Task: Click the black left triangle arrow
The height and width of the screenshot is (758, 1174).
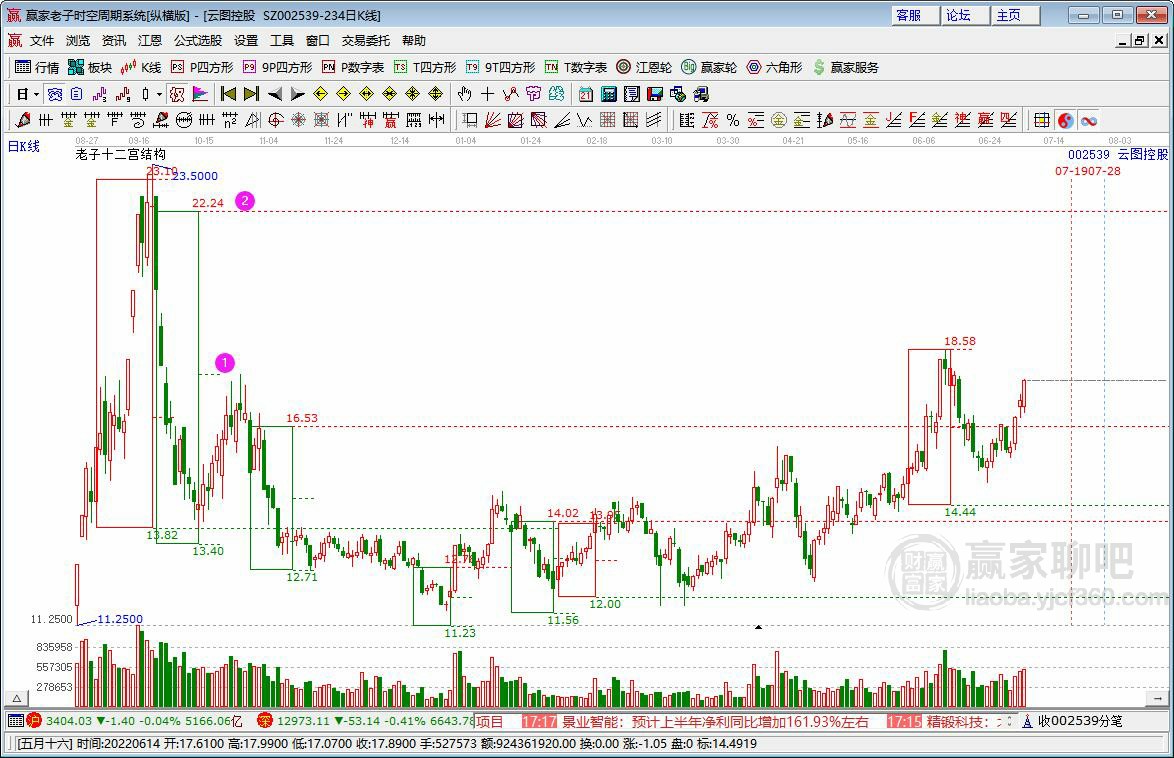Action: click(x=275, y=94)
